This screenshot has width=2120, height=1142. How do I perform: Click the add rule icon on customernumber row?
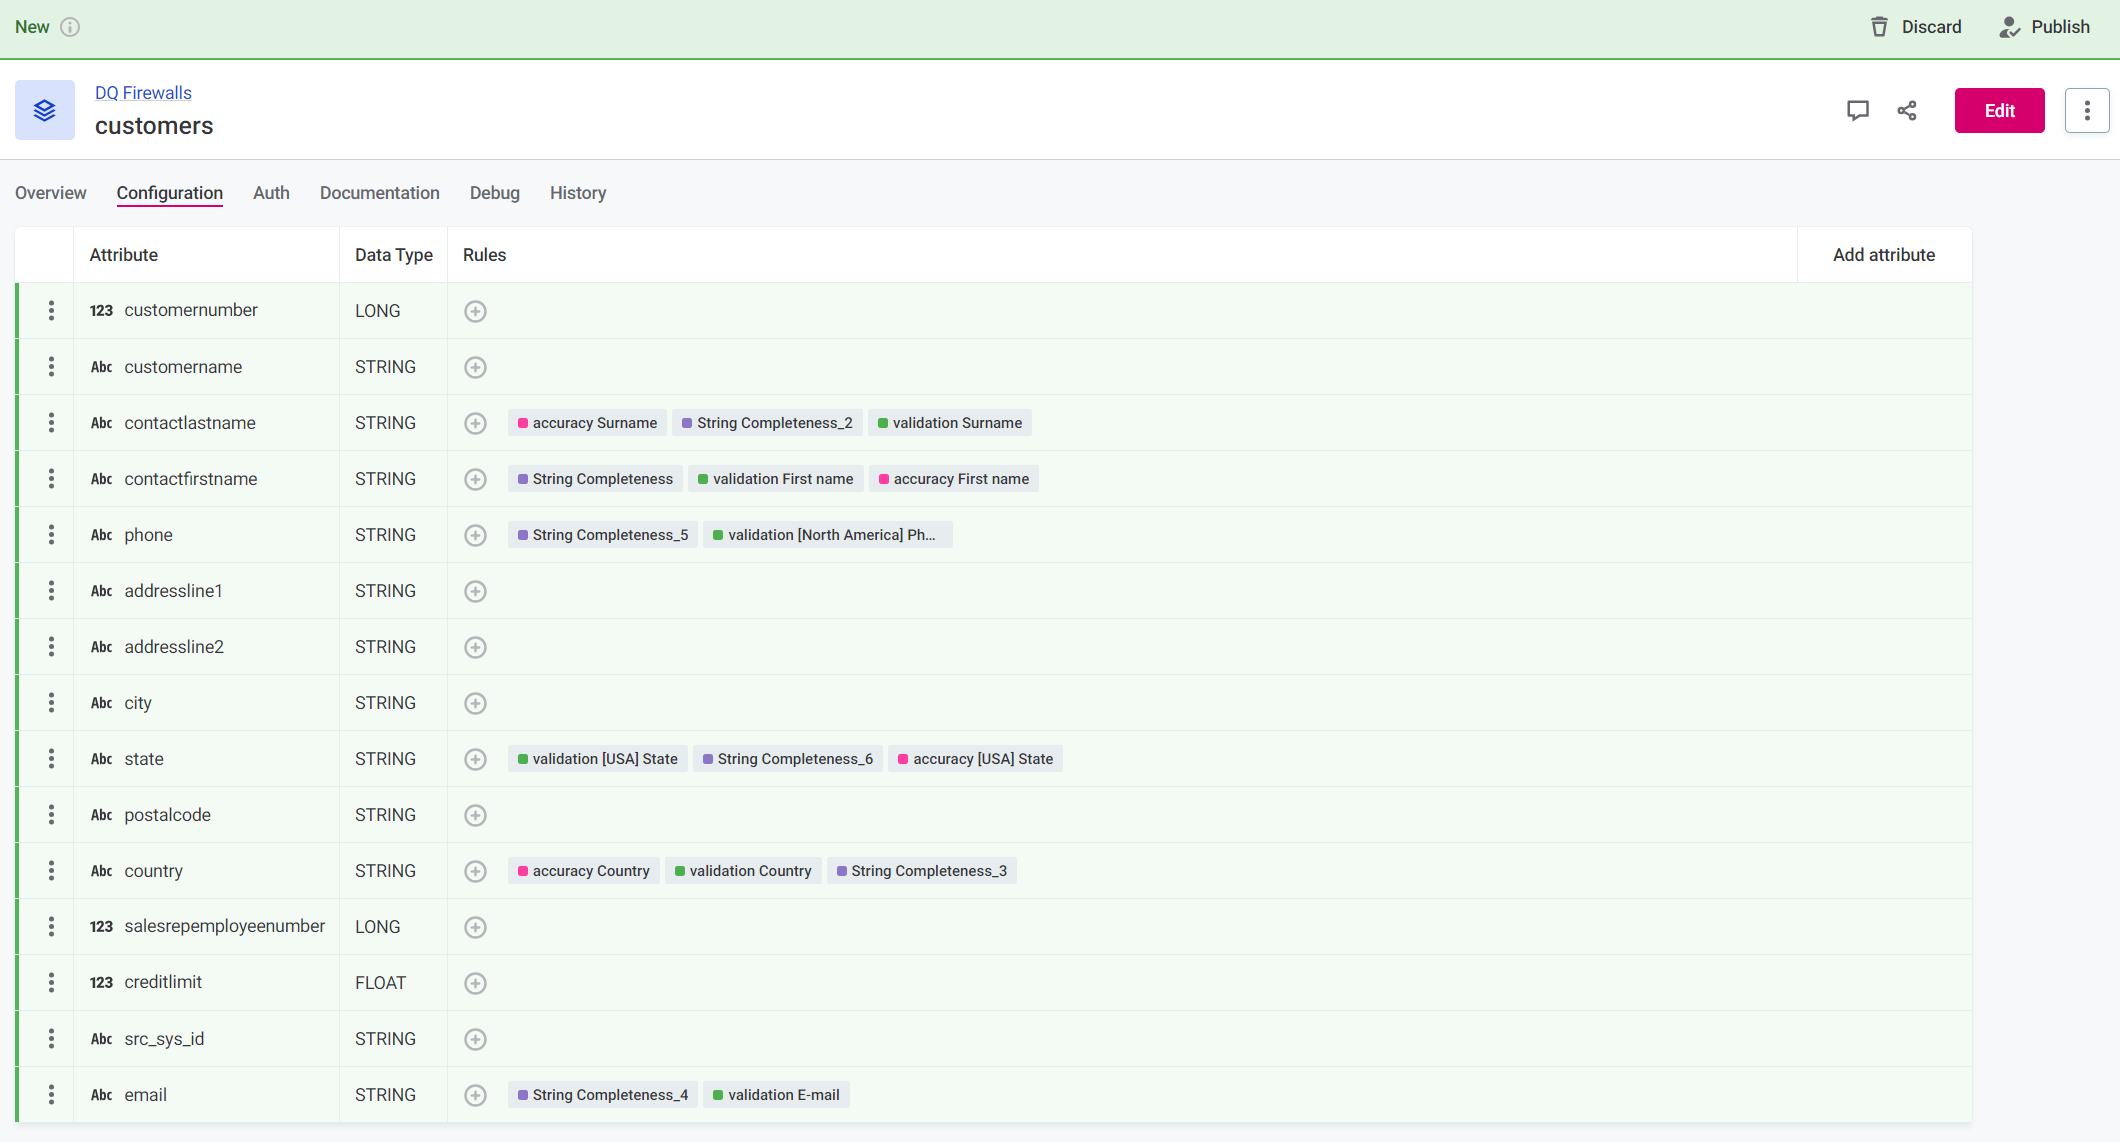(x=475, y=311)
